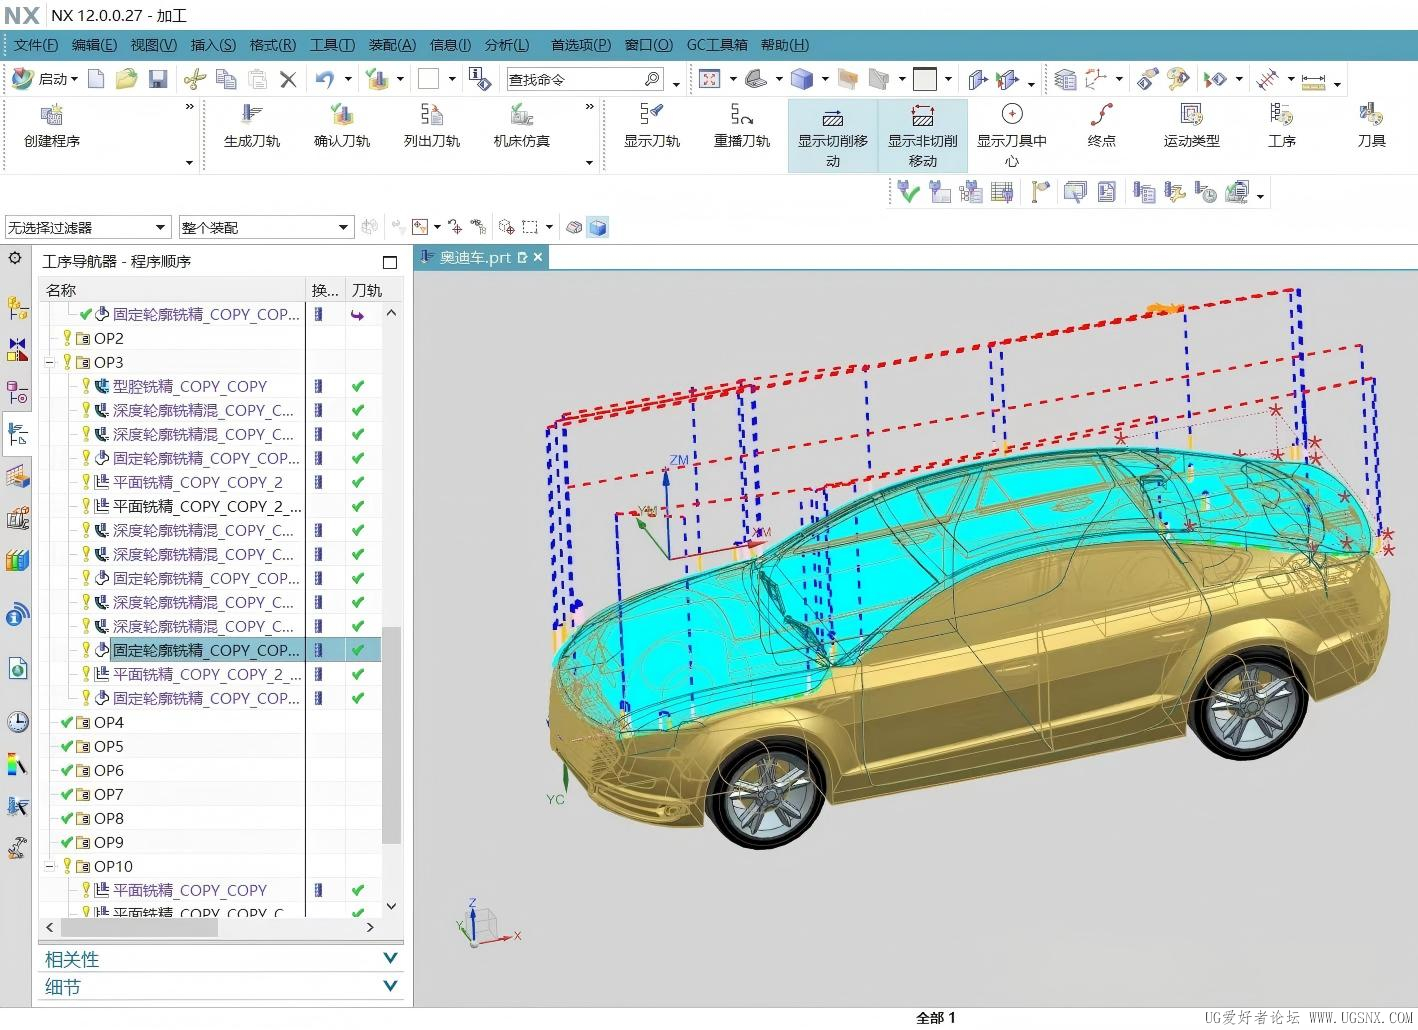The width and height of the screenshot is (1418, 1030).
Task: Click the save icon in the toolbar
Action: coord(157,79)
